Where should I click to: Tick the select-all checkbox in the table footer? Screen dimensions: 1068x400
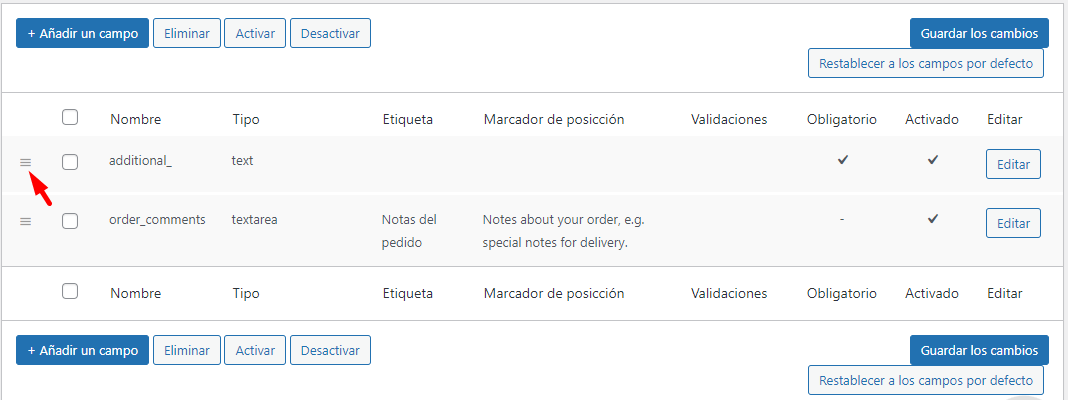[69, 292]
